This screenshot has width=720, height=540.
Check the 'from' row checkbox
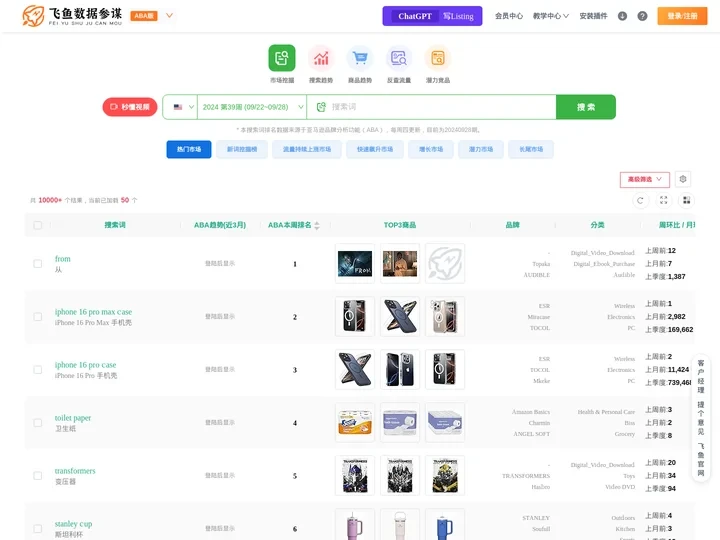coord(38,264)
